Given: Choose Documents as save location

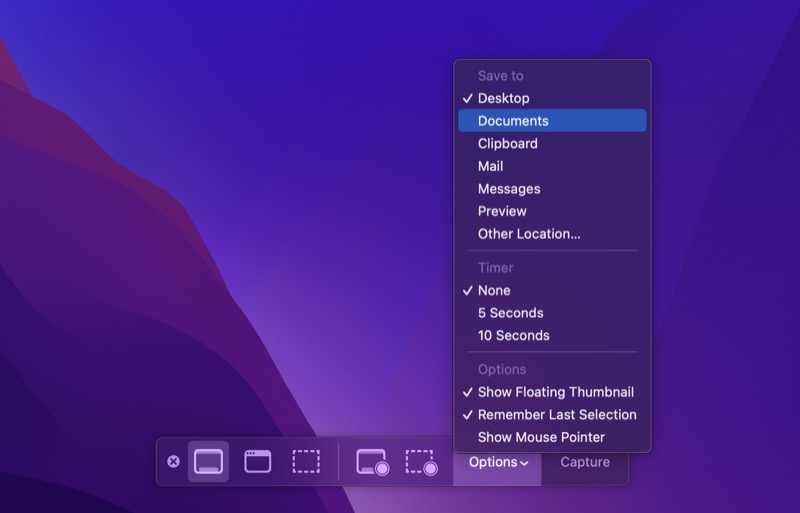Looking at the screenshot, I should pos(552,120).
